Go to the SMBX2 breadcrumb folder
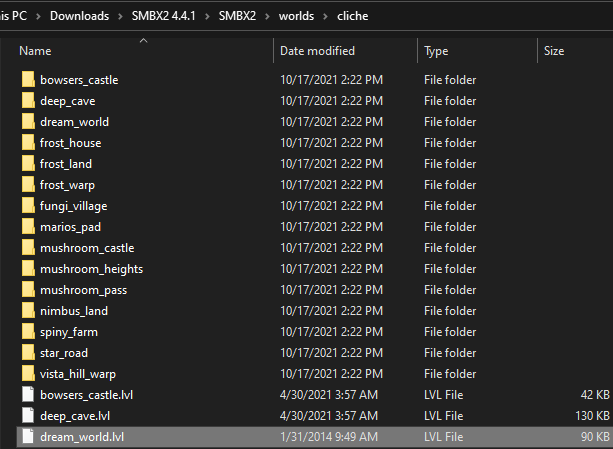613x449 pixels. point(237,16)
